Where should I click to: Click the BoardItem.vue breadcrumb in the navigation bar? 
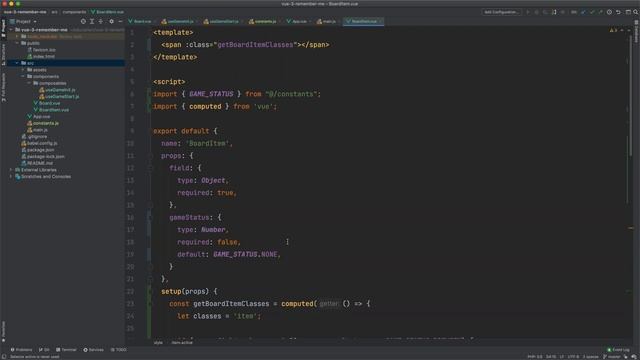tap(107, 12)
